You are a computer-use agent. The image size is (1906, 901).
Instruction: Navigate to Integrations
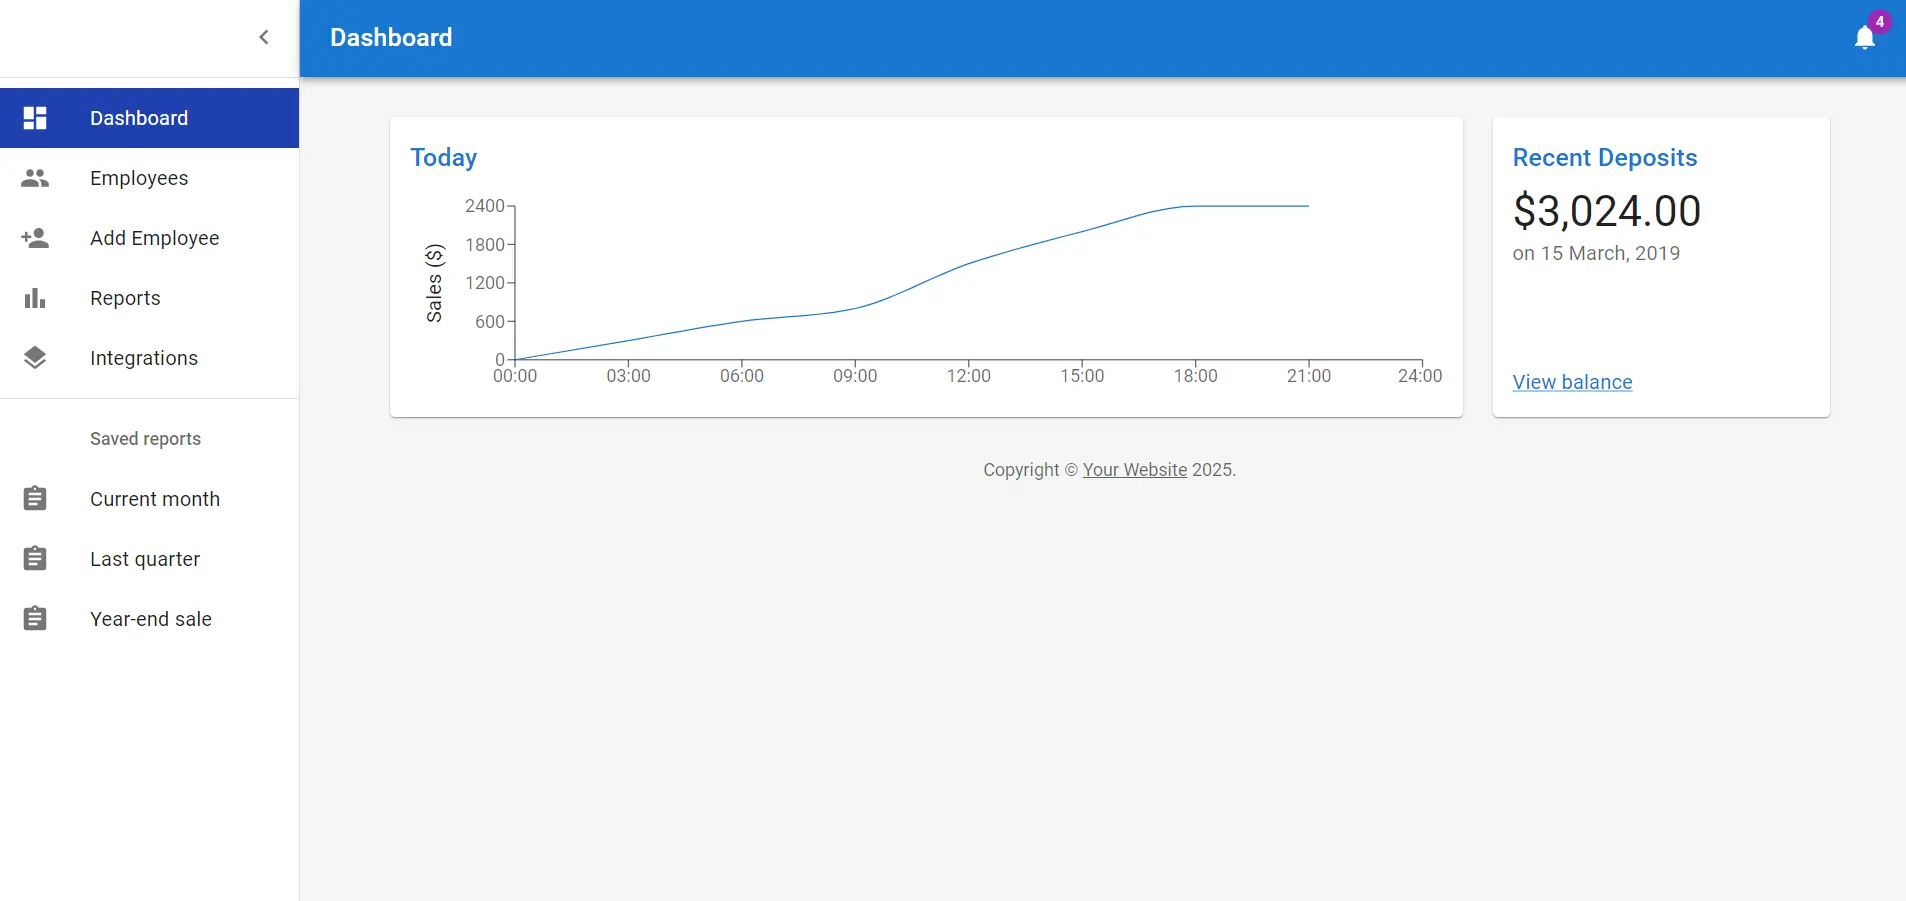[x=149, y=358]
